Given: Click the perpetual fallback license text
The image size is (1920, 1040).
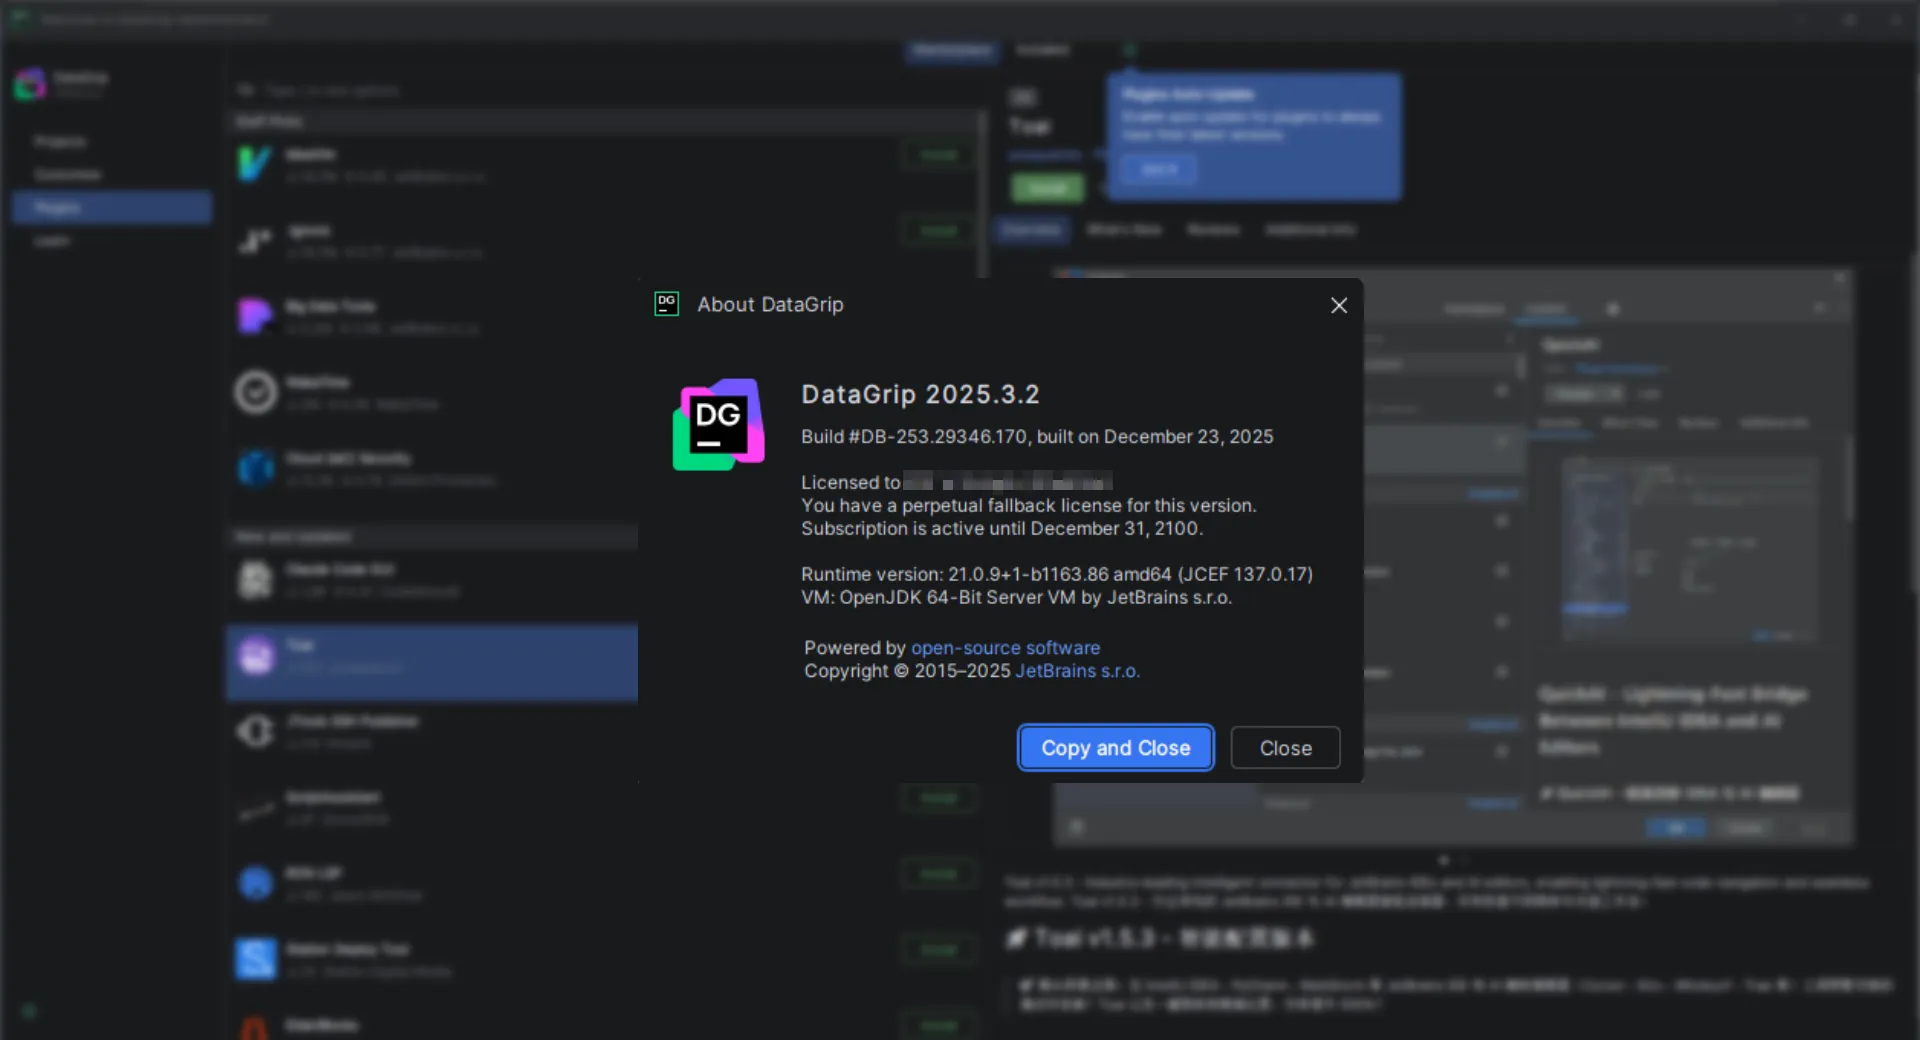Looking at the screenshot, I should coord(1029,506).
